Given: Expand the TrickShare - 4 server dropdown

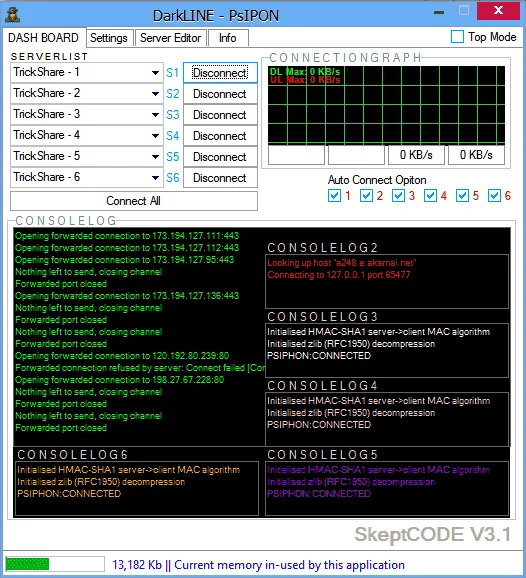Looking at the screenshot, I should (156, 136).
